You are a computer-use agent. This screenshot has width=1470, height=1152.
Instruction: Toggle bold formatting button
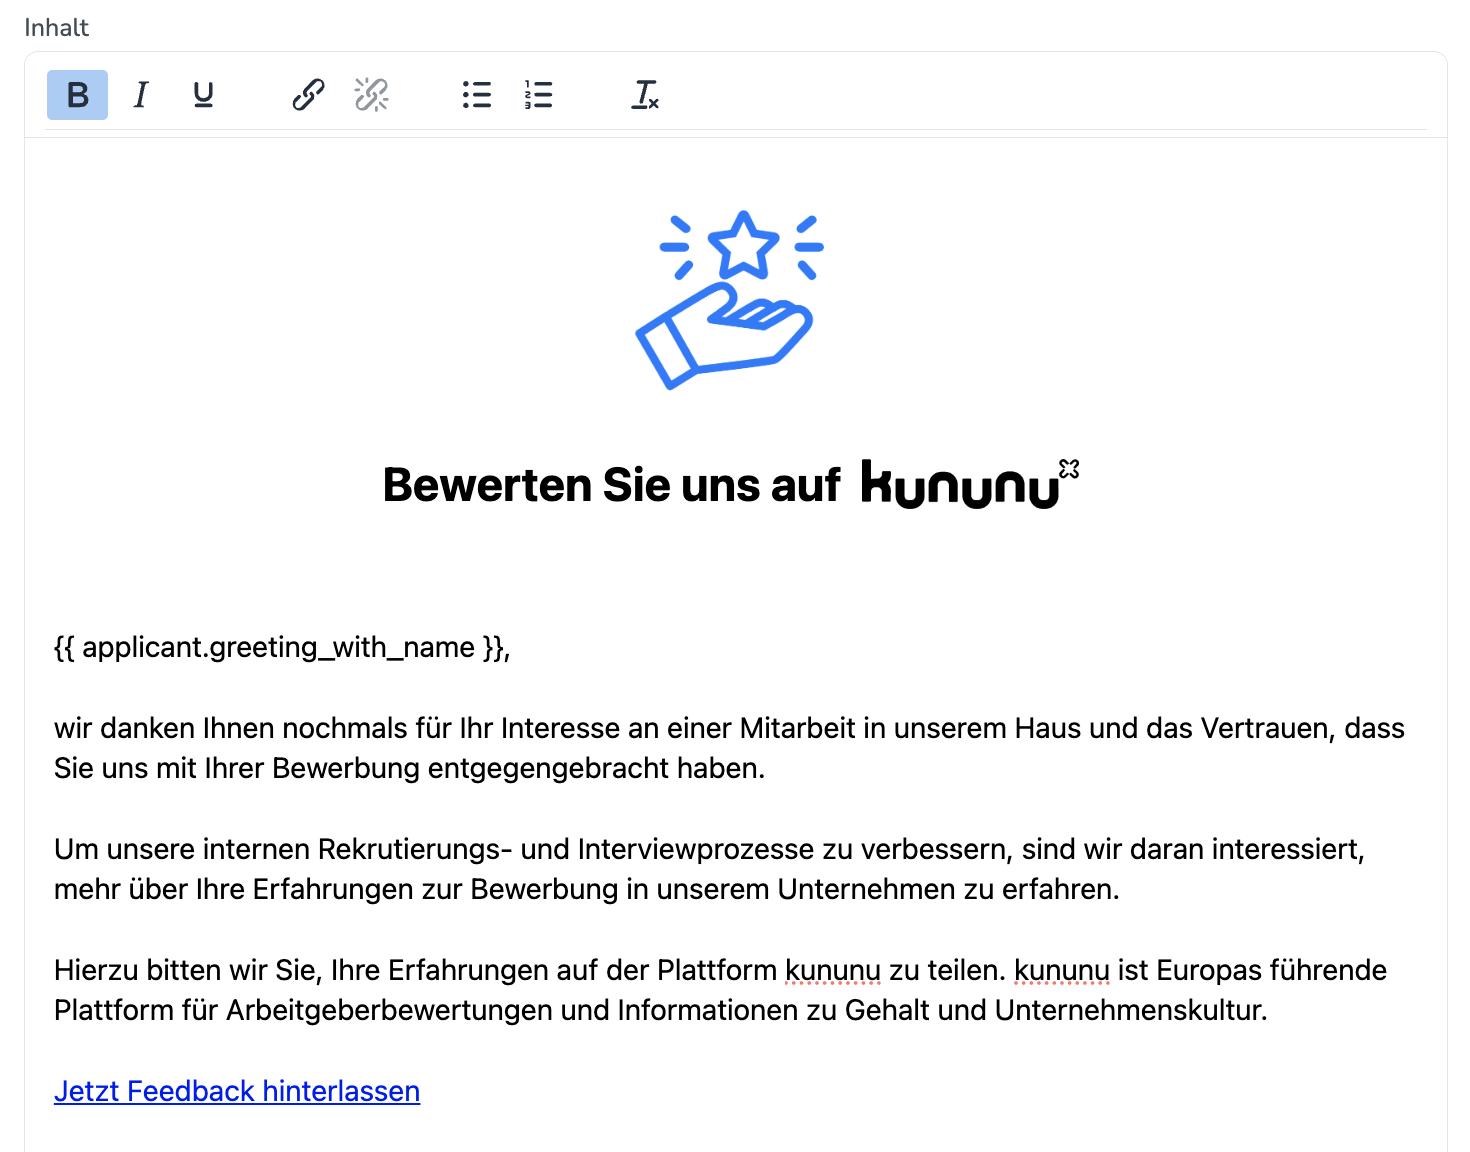click(77, 95)
